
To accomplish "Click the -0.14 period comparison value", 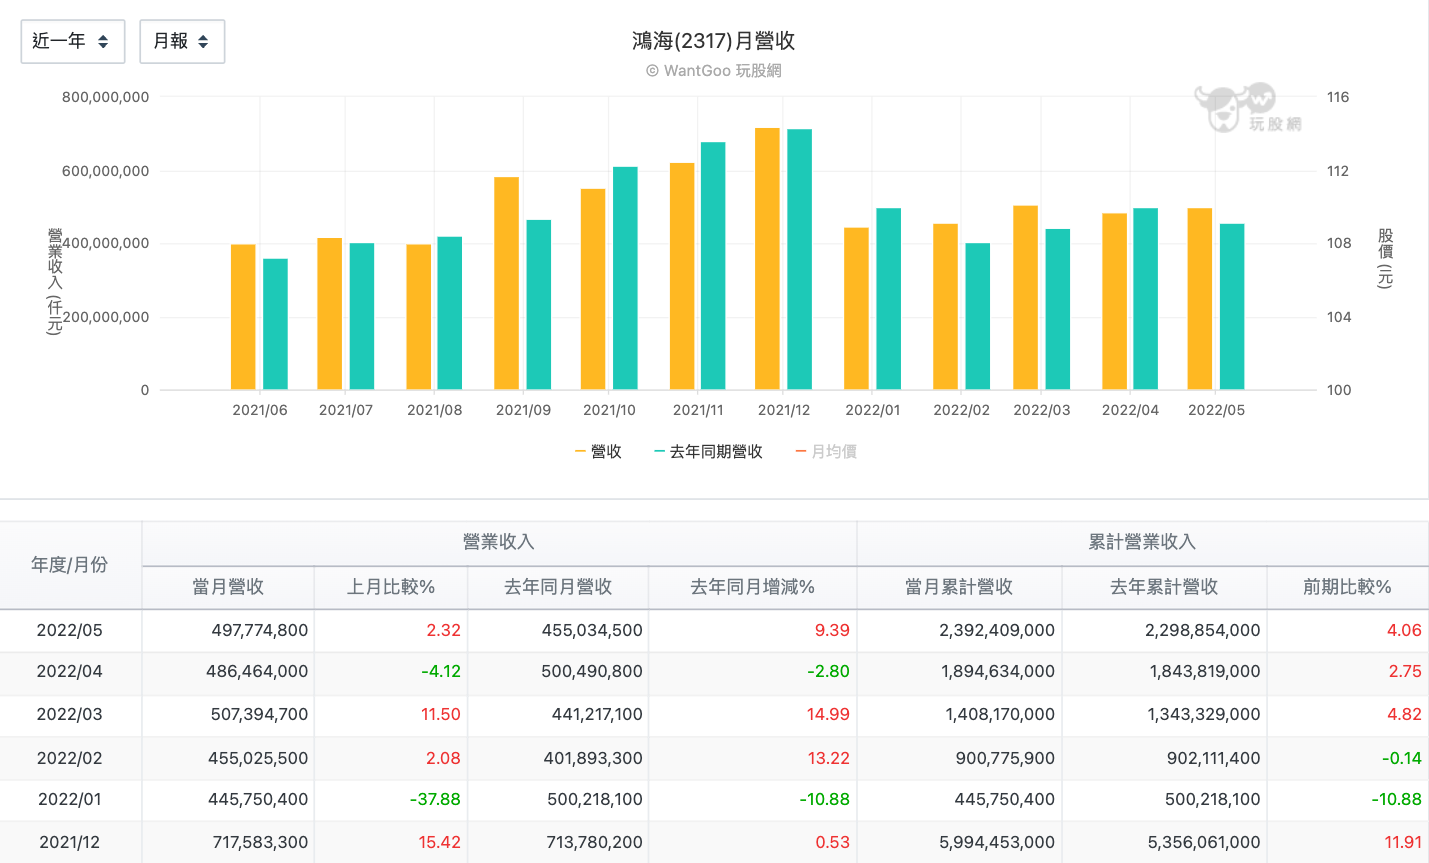I will coord(1402,759).
